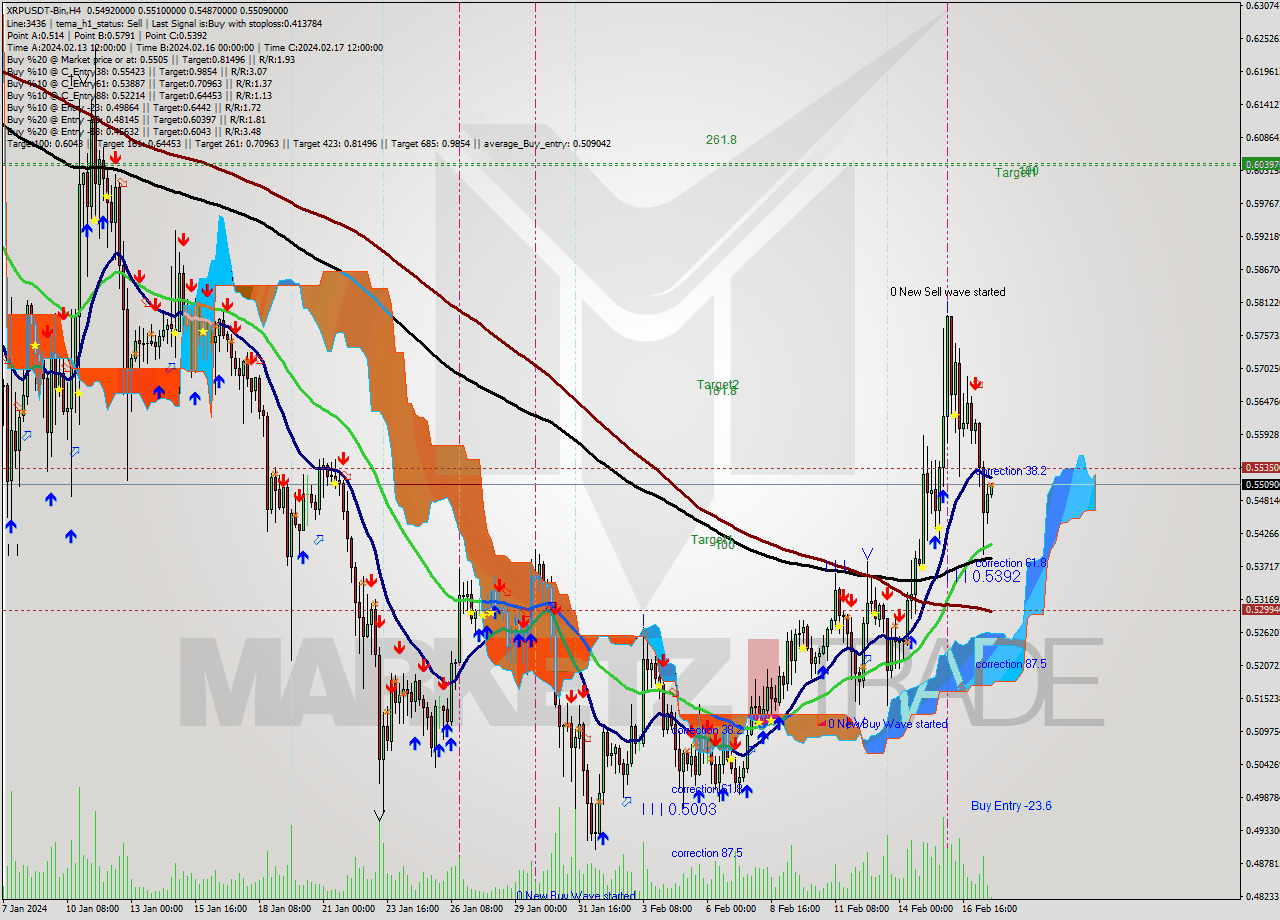The width and height of the screenshot is (1280, 920).
Task: Click the red 0.5299 price tag
Action: tap(1260, 609)
